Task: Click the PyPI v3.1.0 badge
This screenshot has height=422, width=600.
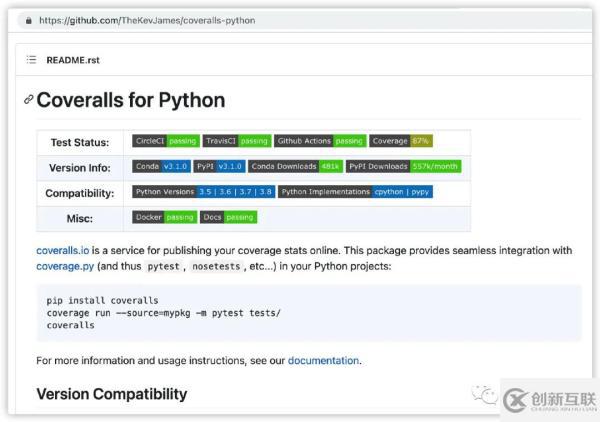Action: pyautogui.click(x=219, y=166)
